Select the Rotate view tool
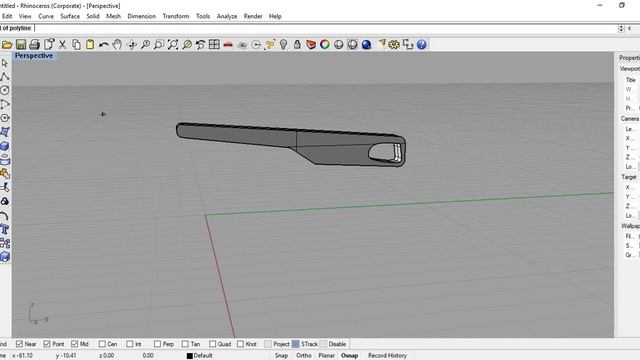The width and height of the screenshot is (640, 360). pos(131,44)
